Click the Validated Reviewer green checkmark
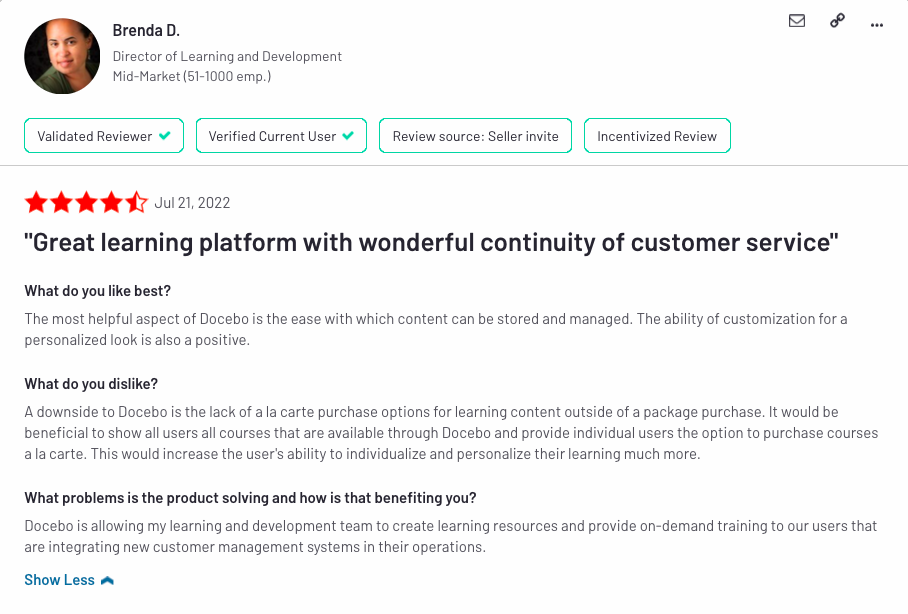The width and height of the screenshot is (908, 614). [x=165, y=136]
